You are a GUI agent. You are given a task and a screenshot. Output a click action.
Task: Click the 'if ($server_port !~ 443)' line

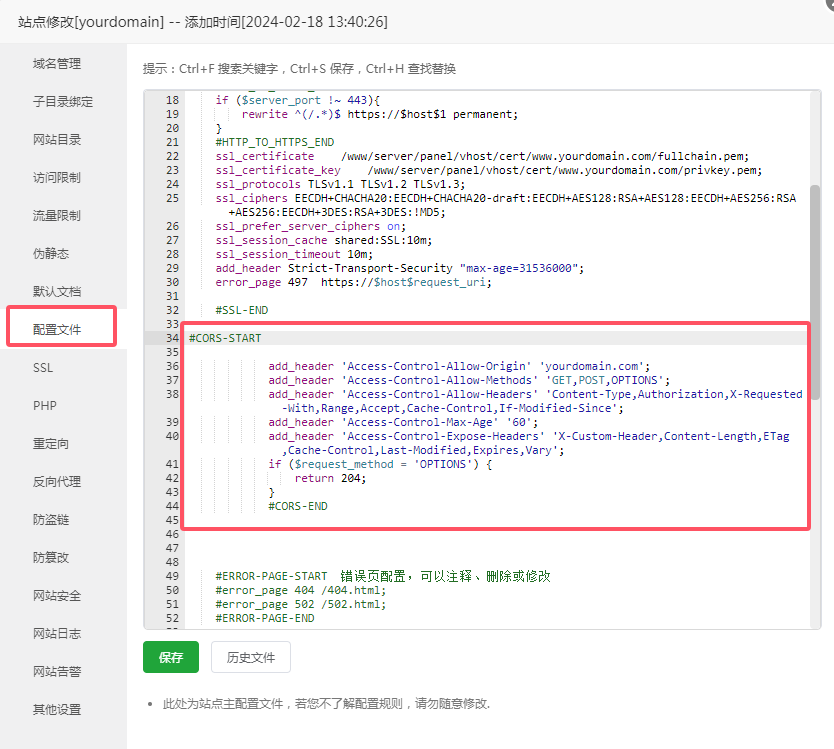click(x=298, y=100)
